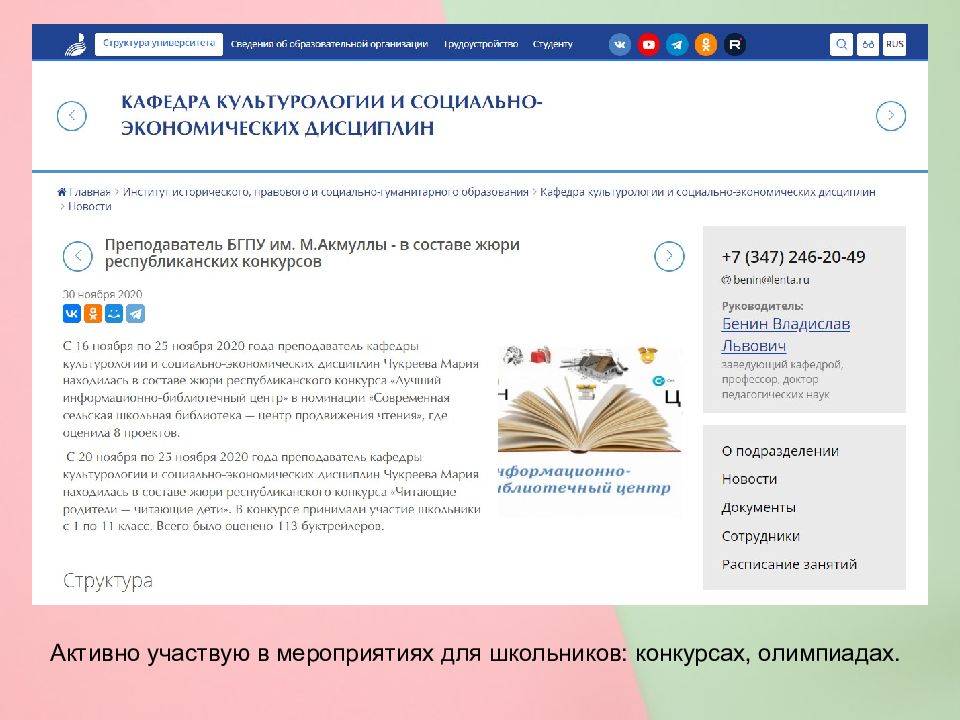Go to next department banner arrow
The image size is (960, 720).
click(891, 116)
